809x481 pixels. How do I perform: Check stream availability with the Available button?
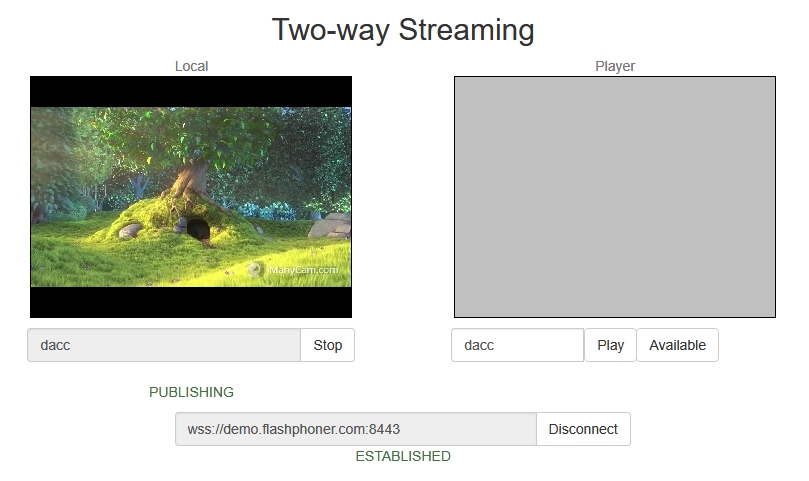coord(677,345)
